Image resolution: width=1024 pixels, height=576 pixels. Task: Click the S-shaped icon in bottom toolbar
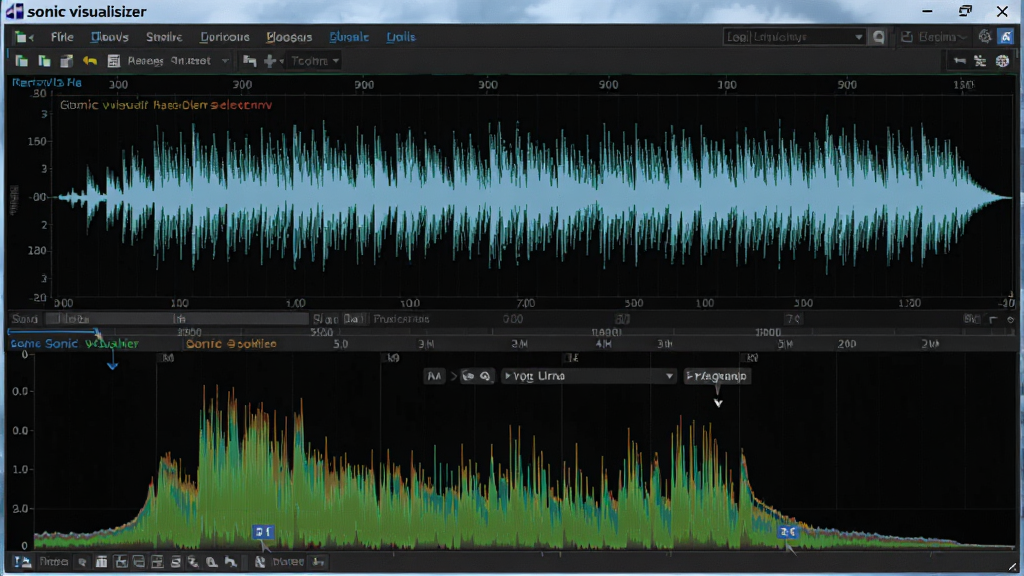[175, 562]
